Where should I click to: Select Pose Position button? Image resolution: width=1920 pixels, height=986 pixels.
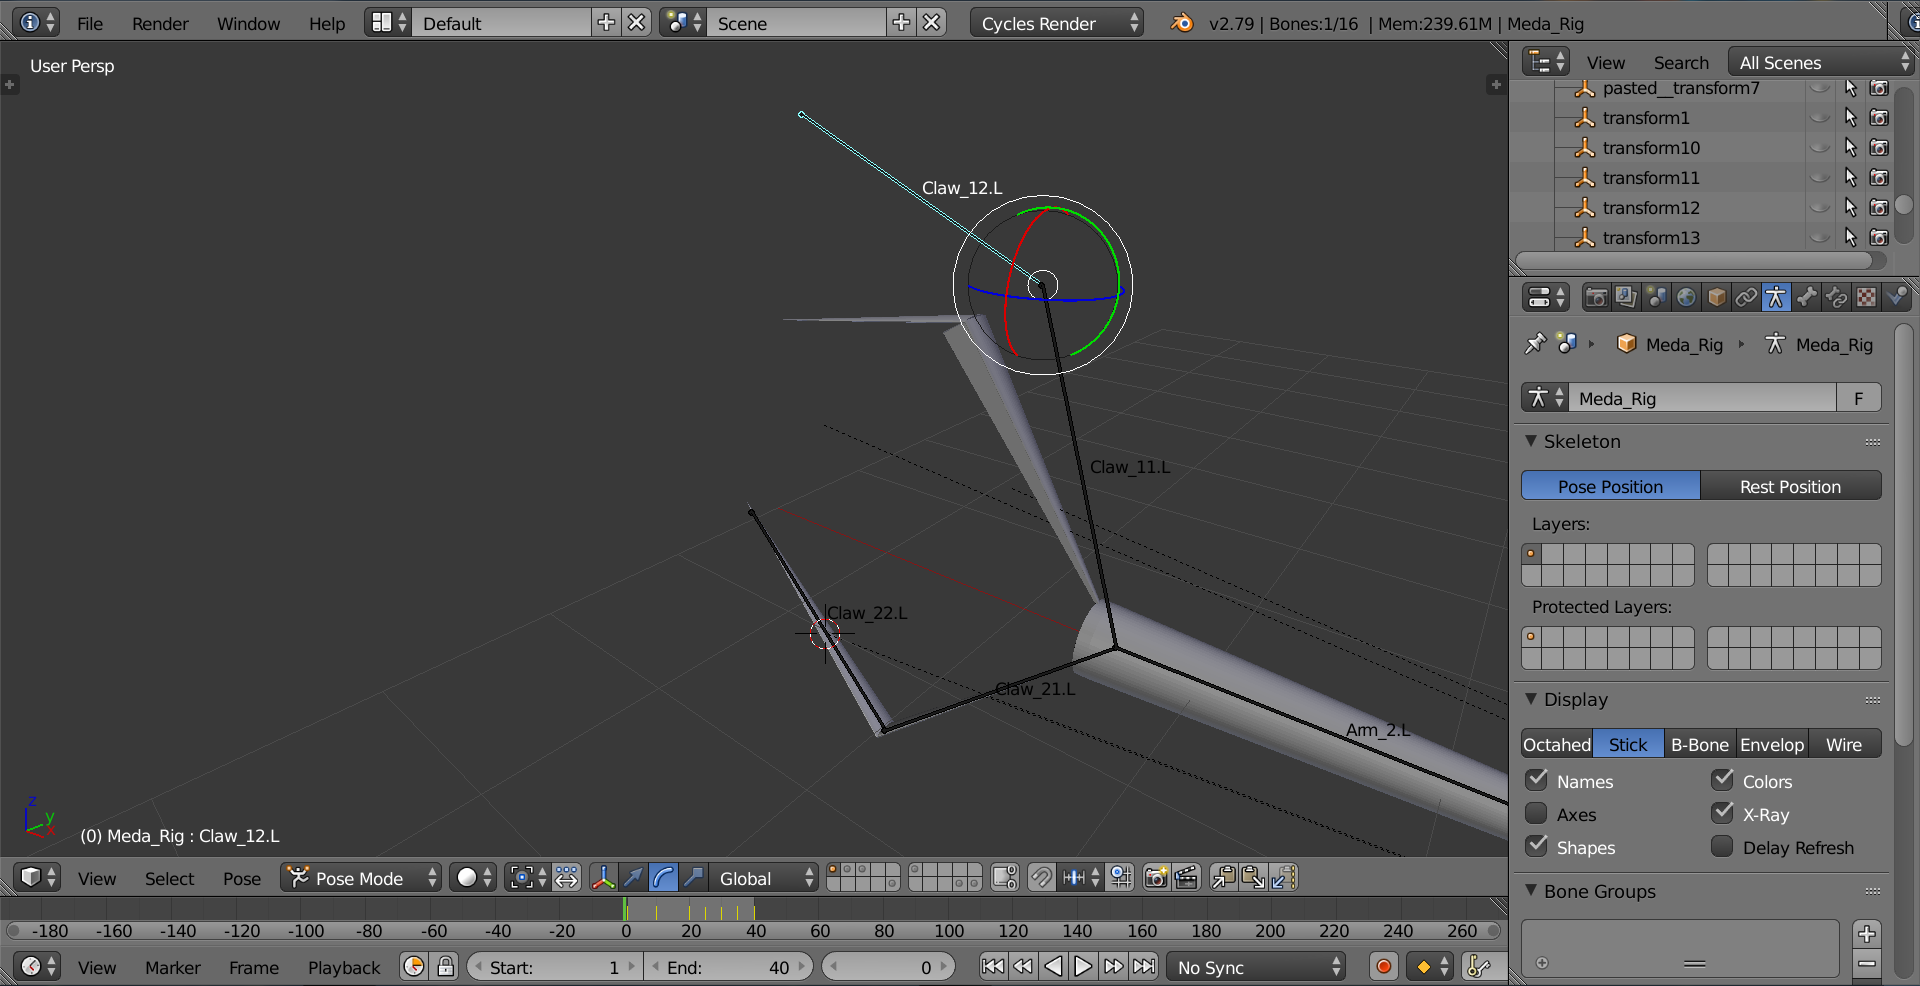pyautogui.click(x=1610, y=486)
